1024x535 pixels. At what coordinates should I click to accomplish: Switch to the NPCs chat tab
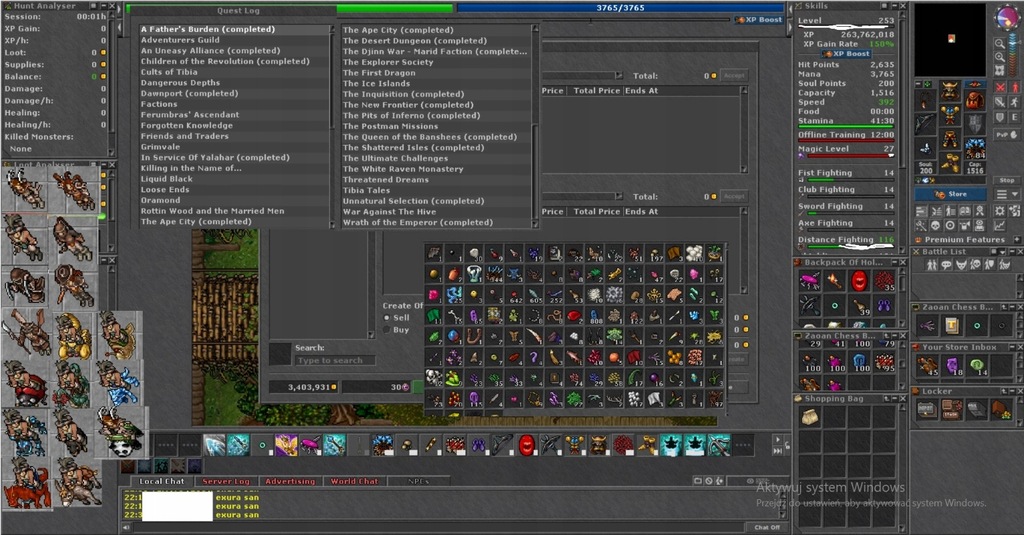tap(418, 481)
